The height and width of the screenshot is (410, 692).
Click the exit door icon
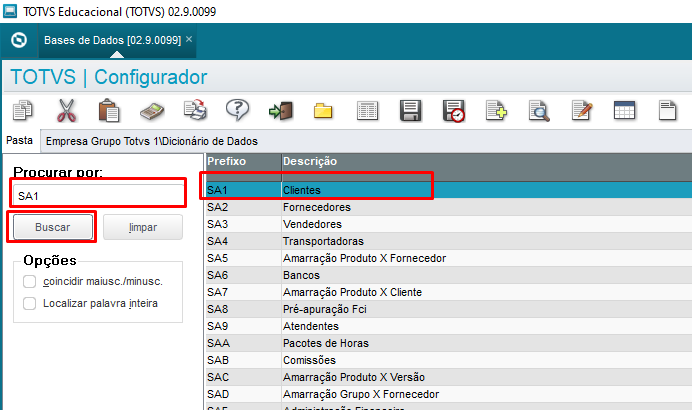click(x=281, y=111)
